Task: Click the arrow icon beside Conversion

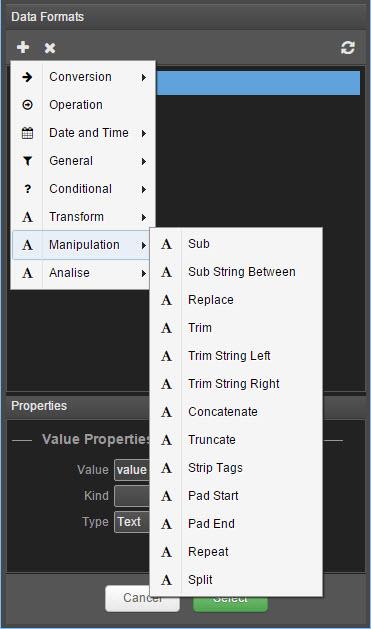Action: [x=27, y=77]
